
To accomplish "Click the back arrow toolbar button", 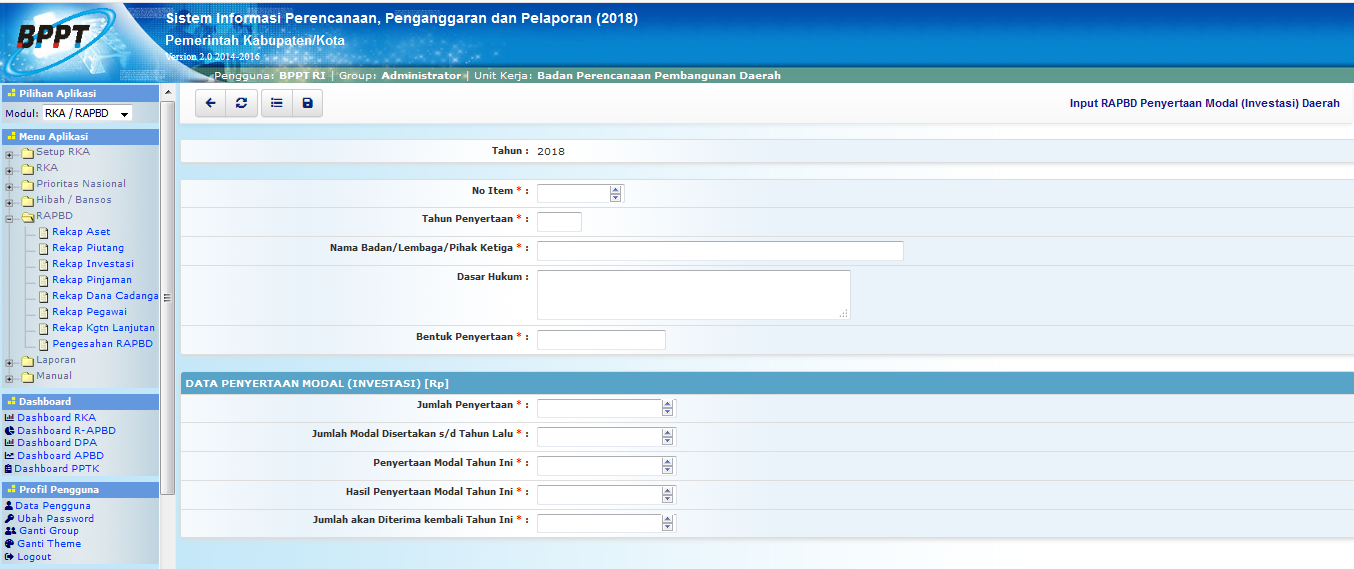I will tap(210, 103).
